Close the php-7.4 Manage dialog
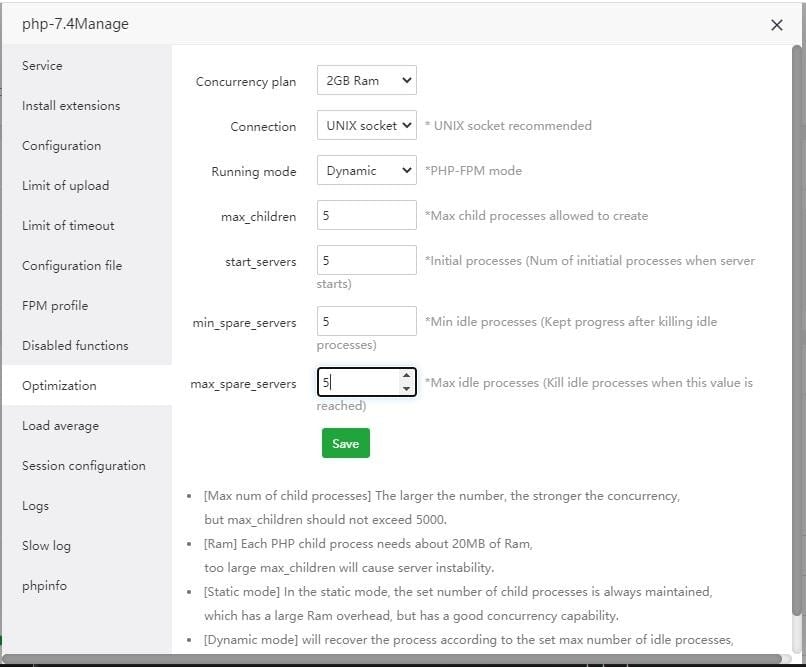The height and width of the screenshot is (667, 806). 777,25
